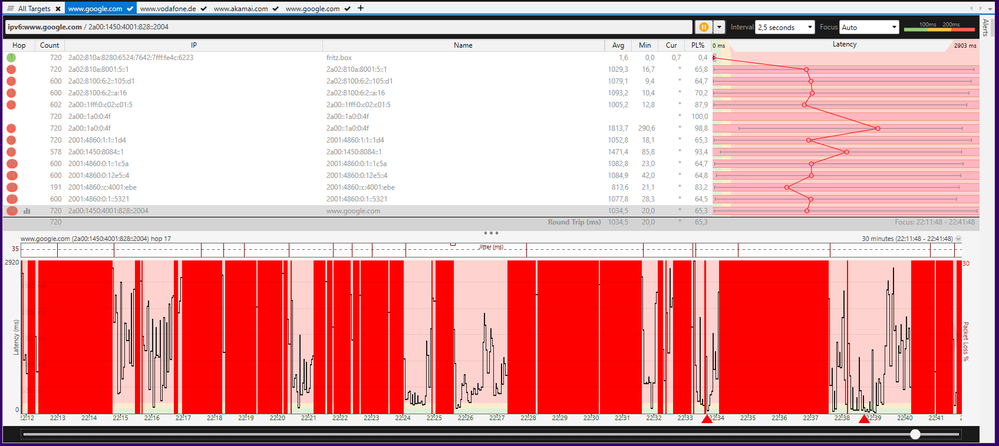
Task: Click the graph icon on the www.google.com row
Action: click(26, 211)
